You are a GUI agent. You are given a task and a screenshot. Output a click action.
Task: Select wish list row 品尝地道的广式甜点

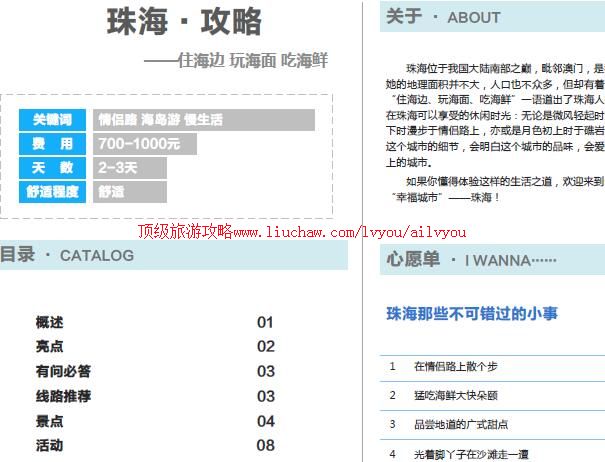(x=462, y=424)
